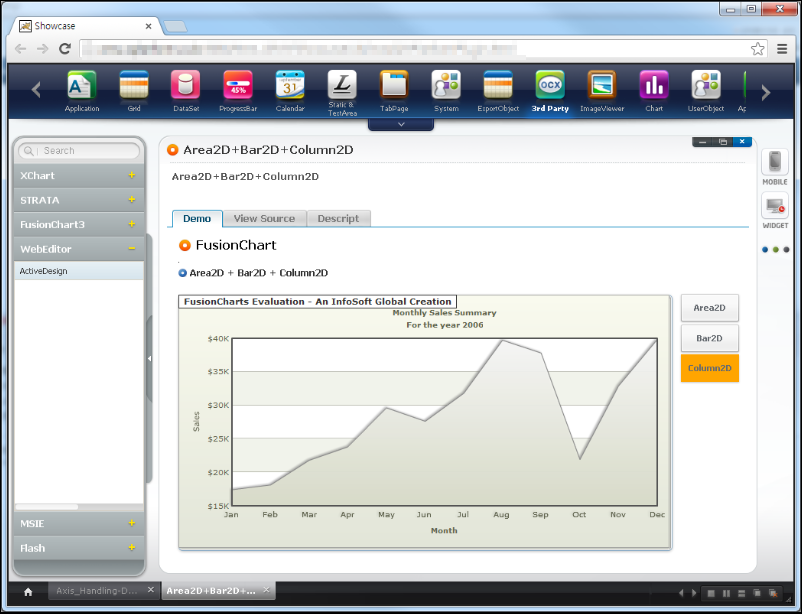The height and width of the screenshot is (614, 802).
Task: Click the Mobile preview icon
Action: click(775, 163)
